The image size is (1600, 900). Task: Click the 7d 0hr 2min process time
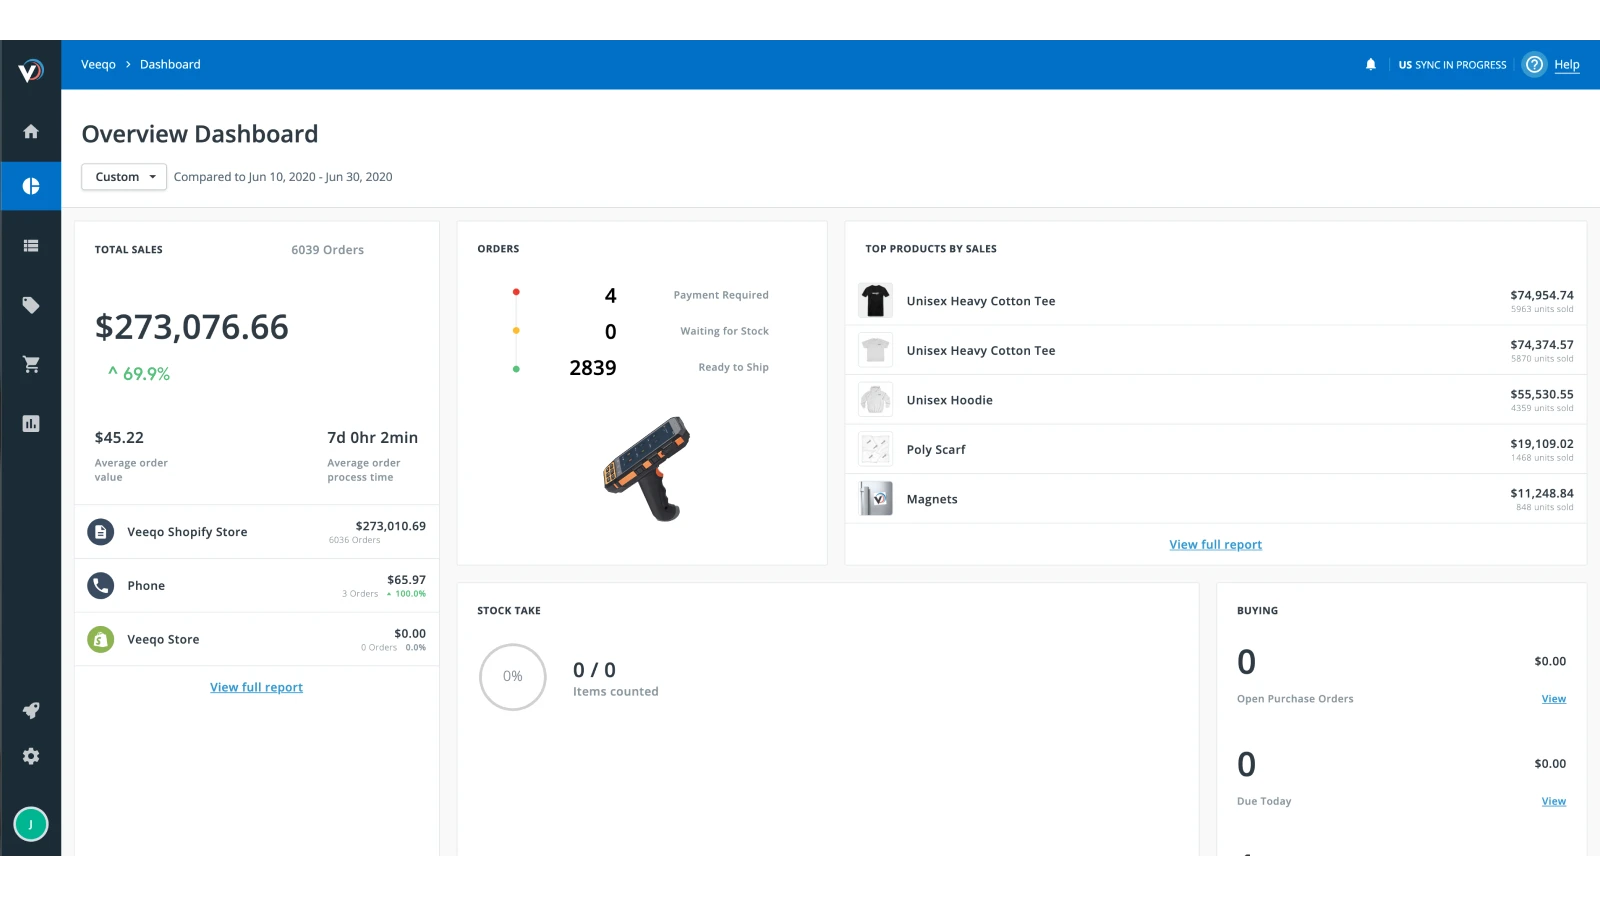(372, 438)
